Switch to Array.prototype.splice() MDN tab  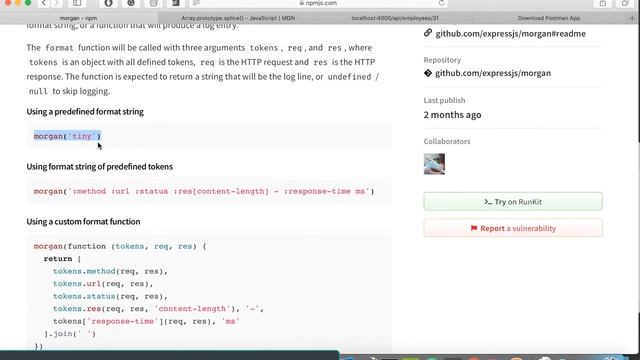click(x=238, y=18)
